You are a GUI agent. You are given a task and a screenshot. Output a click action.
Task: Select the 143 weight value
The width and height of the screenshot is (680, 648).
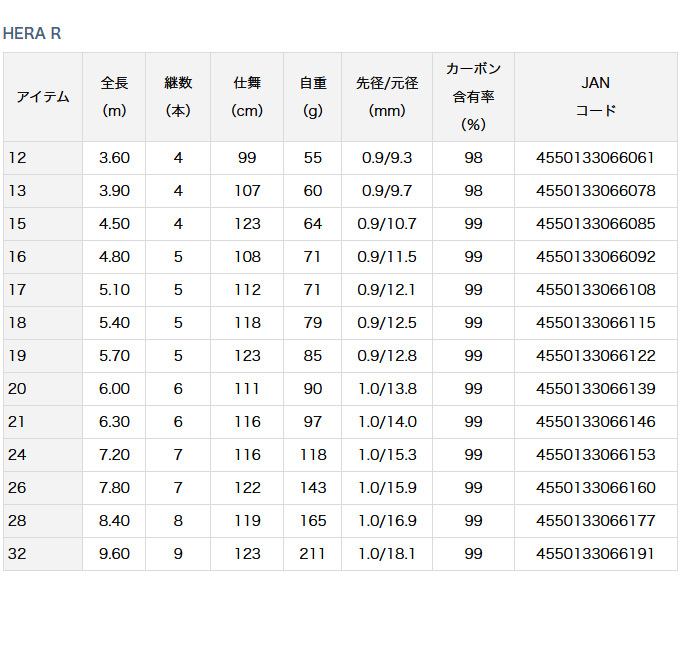click(x=312, y=488)
